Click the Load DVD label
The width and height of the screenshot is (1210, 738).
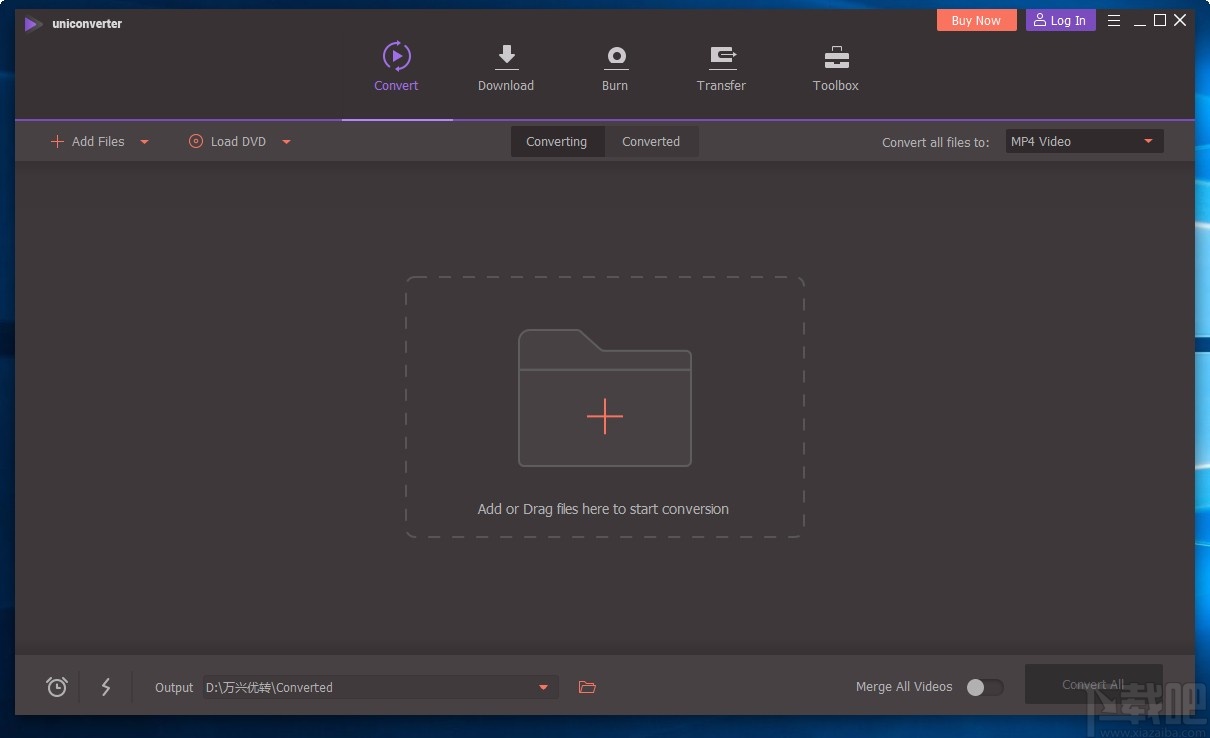tap(238, 142)
